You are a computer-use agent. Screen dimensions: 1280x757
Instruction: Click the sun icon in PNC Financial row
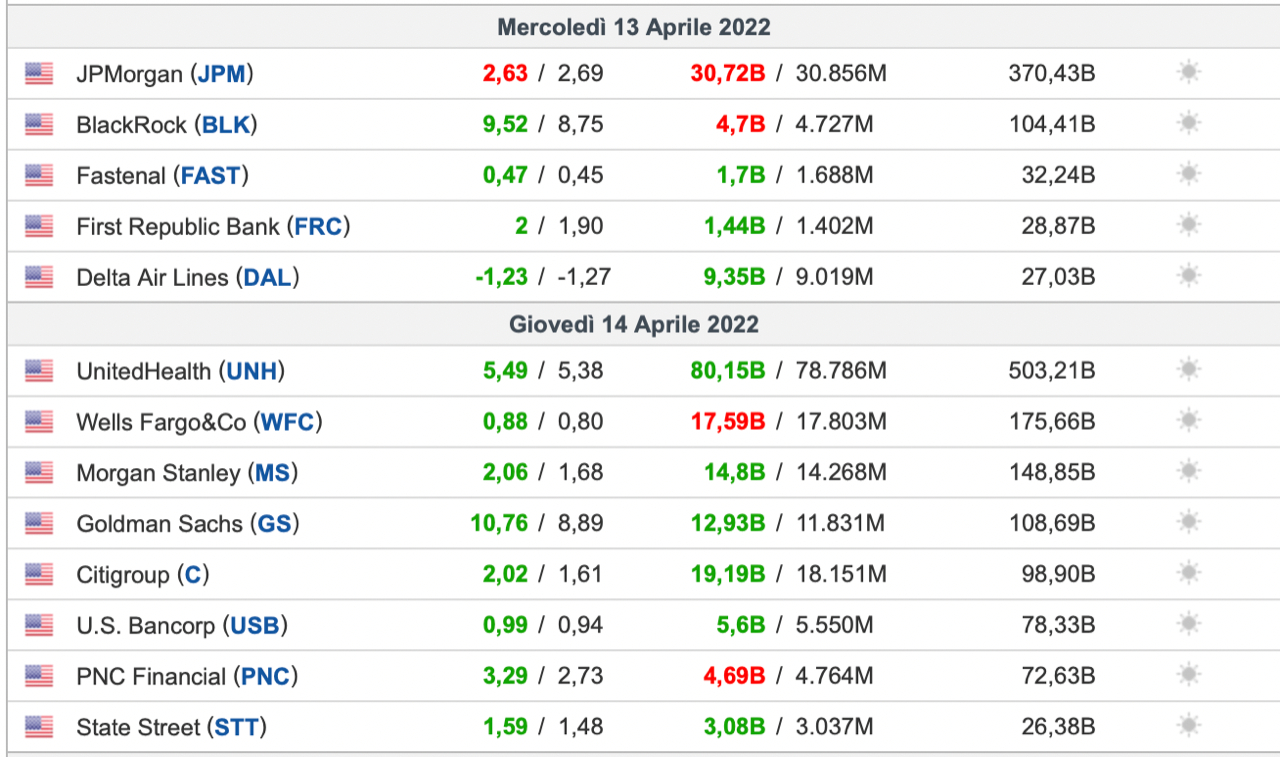(1188, 675)
